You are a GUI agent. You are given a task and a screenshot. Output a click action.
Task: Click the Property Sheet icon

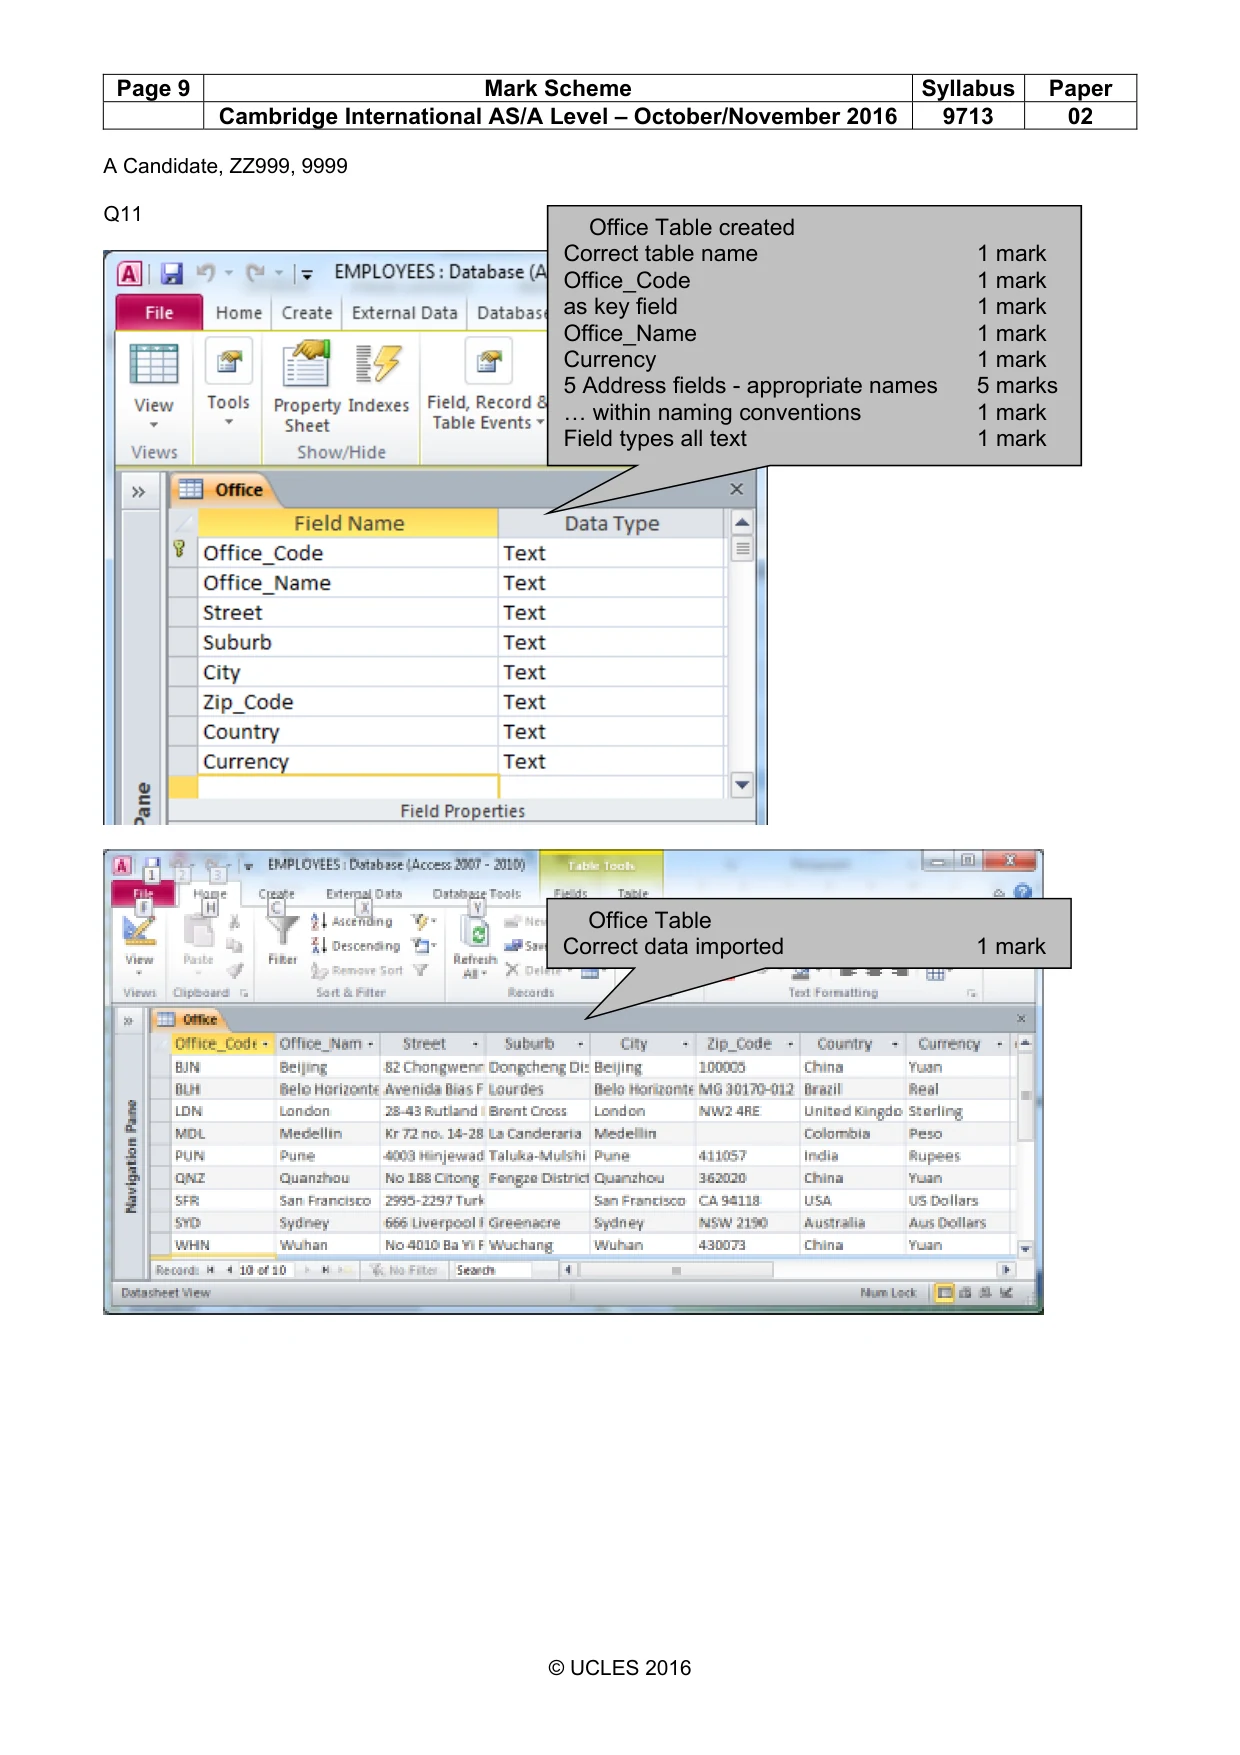[x=306, y=363]
